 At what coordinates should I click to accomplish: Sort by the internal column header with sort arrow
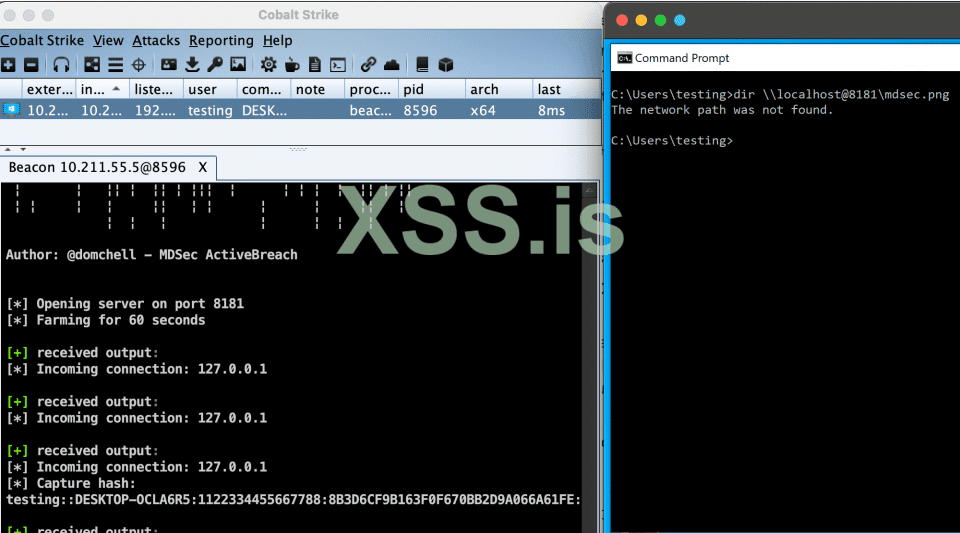coord(102,89)
